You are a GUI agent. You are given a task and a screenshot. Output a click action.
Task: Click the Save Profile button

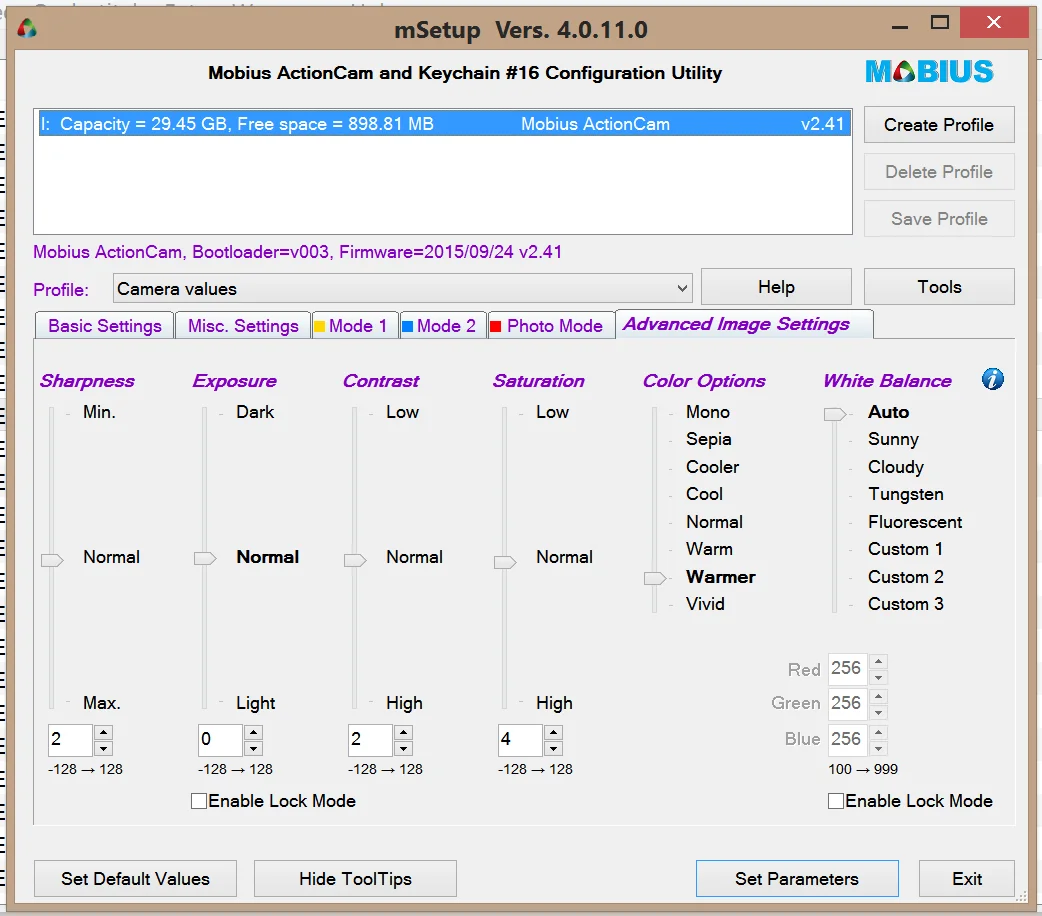[x=939, y=219]
